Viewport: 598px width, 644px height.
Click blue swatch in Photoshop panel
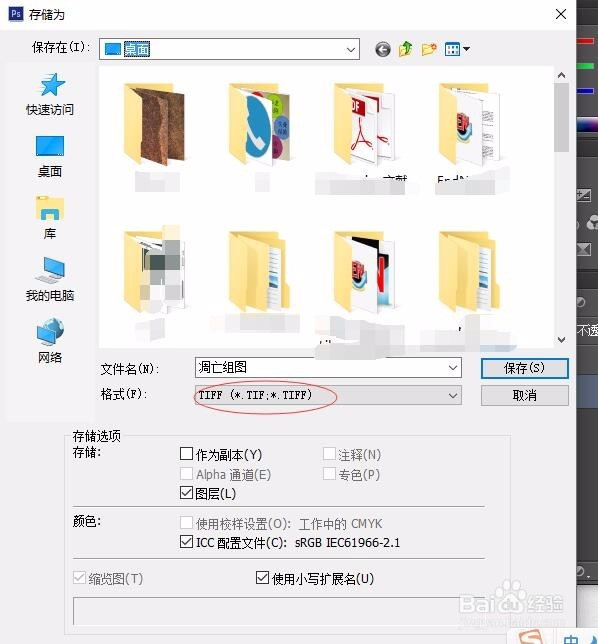[x=585, y=91]
